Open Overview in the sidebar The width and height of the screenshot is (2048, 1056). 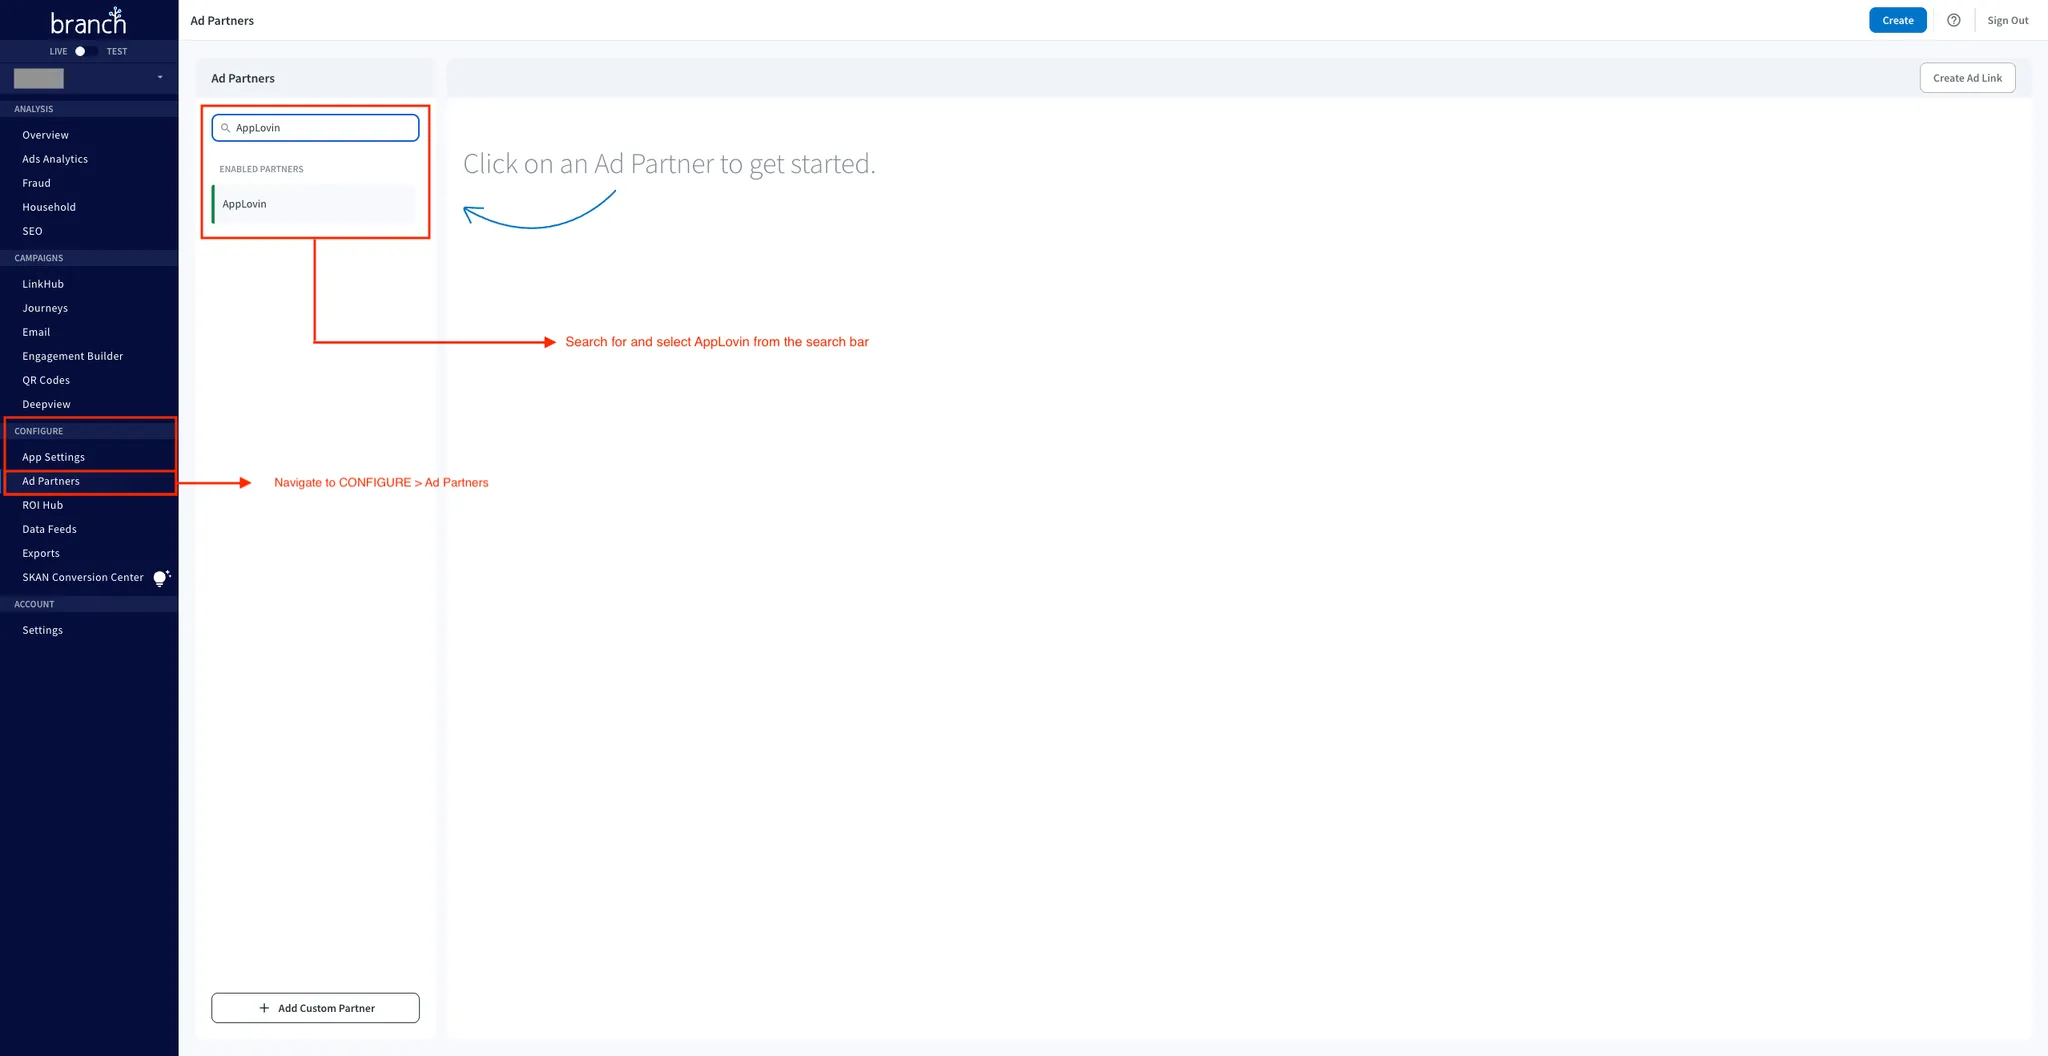(45, 135)
